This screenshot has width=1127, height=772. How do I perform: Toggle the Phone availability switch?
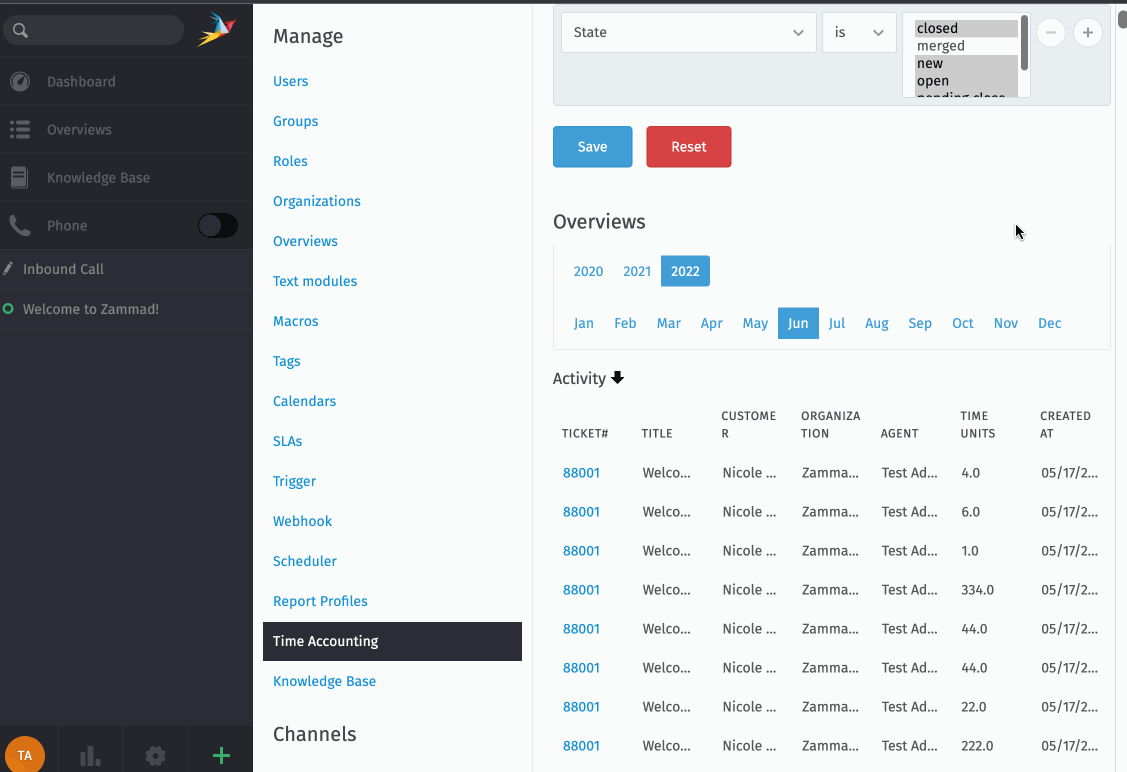click(217, 226)
